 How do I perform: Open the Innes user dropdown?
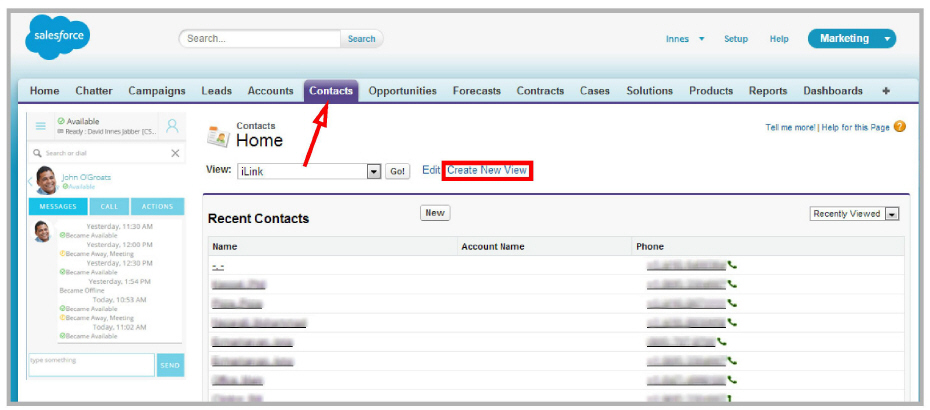pos(685,39)
